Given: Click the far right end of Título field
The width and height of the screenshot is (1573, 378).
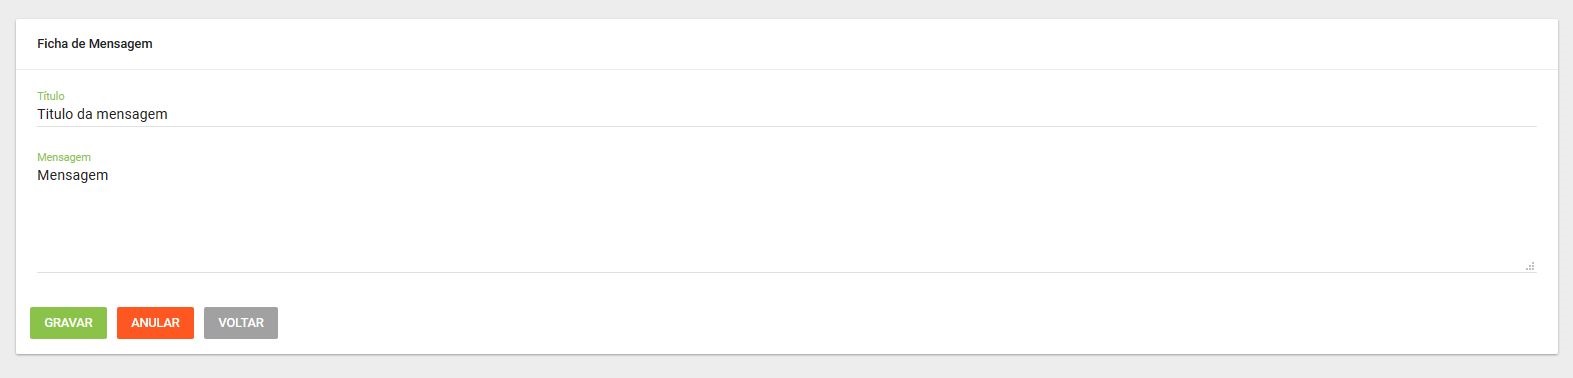Looking at the screenshot, I should point(1520,114).
